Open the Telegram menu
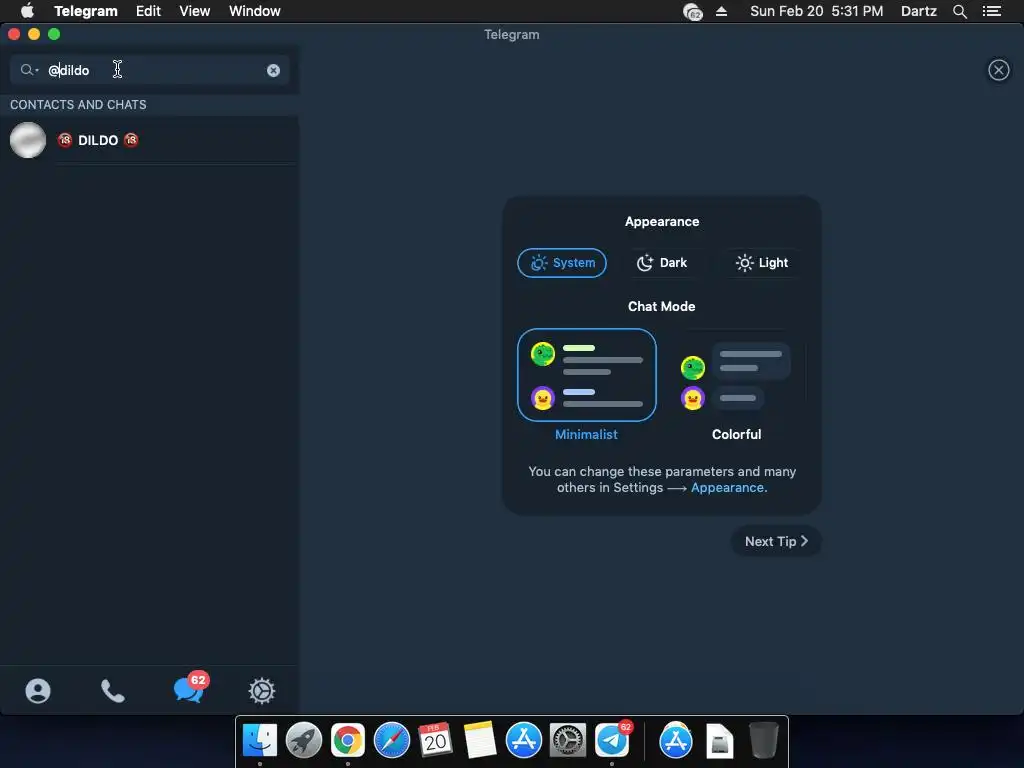1024x768 pixels. pos(86,11)
